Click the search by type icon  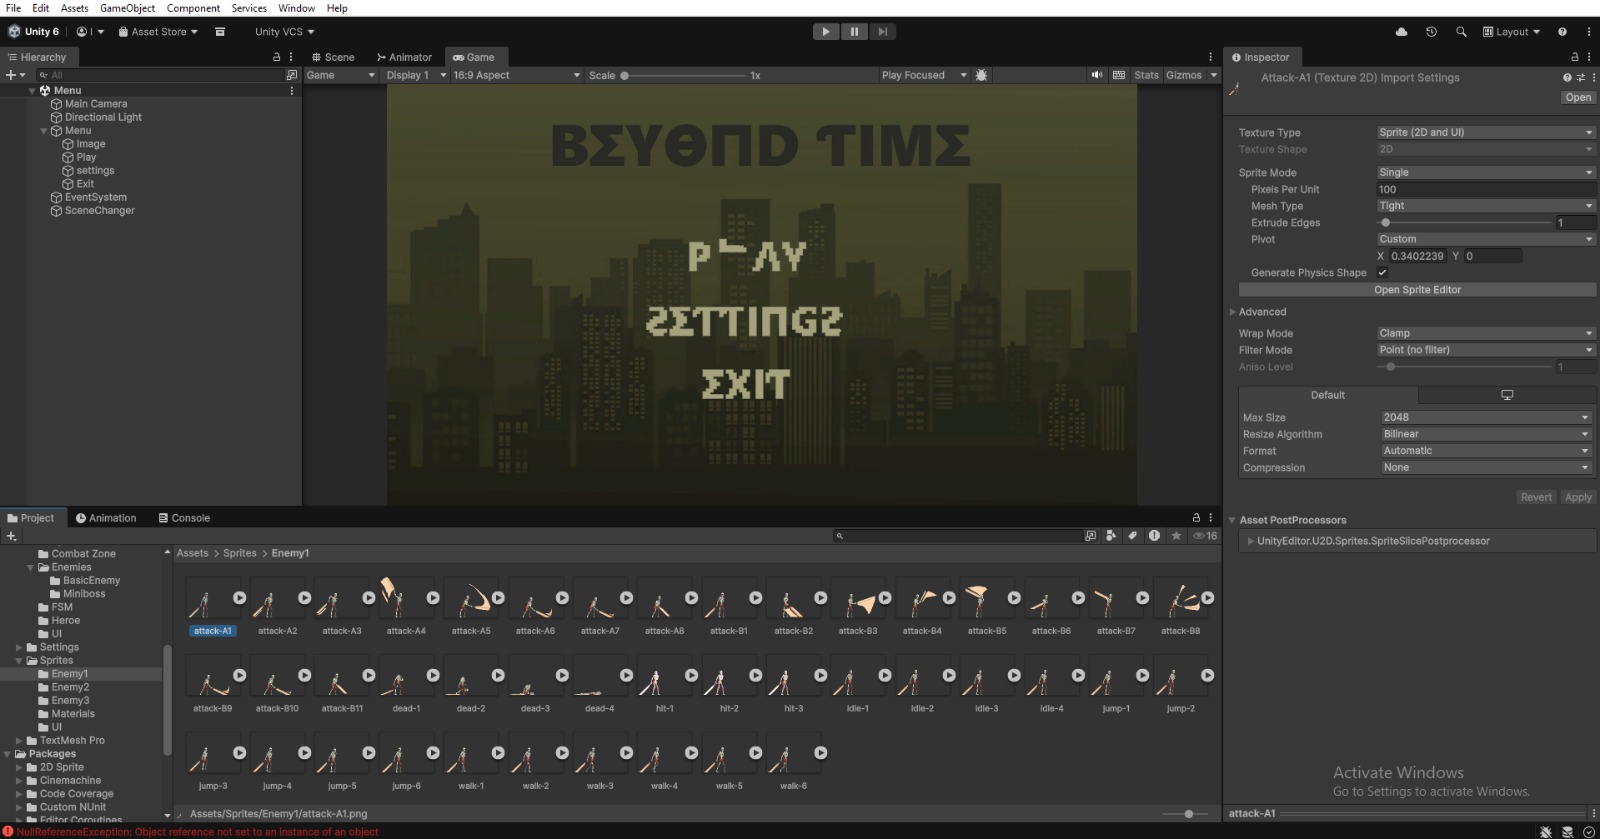click(x=1111, y=536)
